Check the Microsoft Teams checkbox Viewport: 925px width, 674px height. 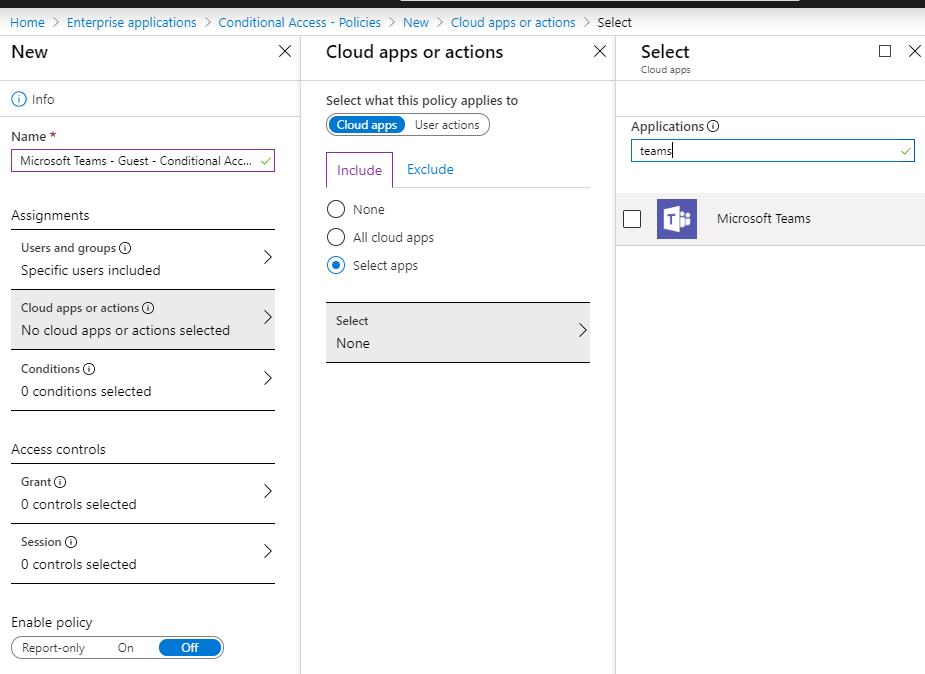[x=632, y=219]
